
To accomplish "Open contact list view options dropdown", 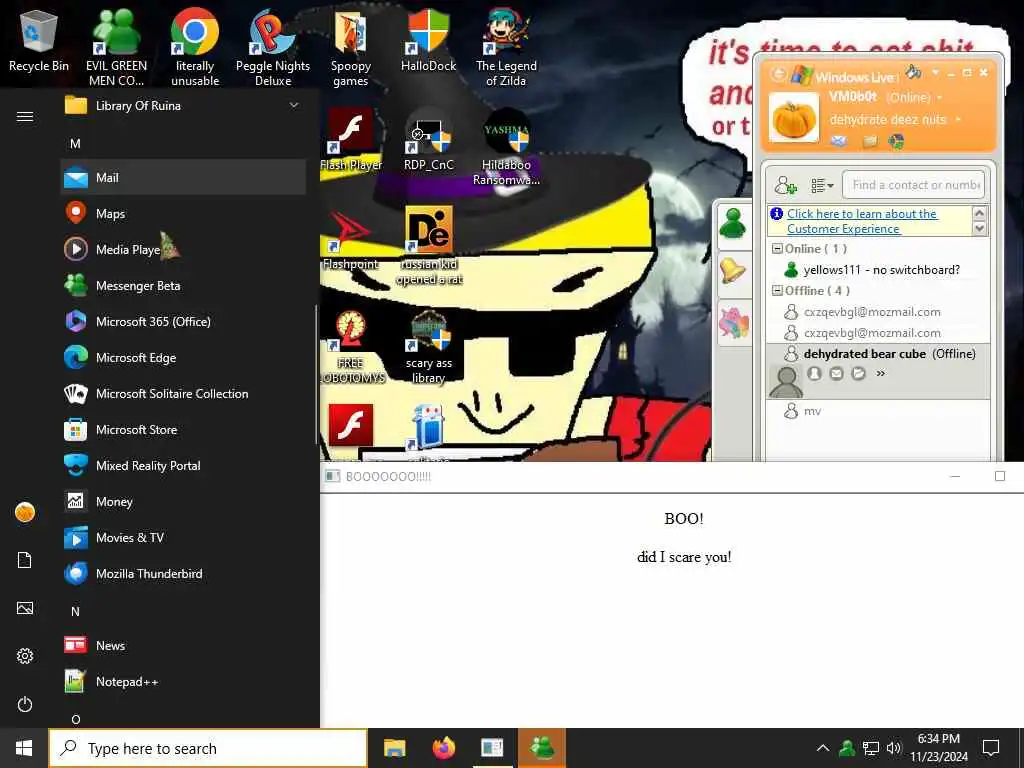I will pos(822,186).
